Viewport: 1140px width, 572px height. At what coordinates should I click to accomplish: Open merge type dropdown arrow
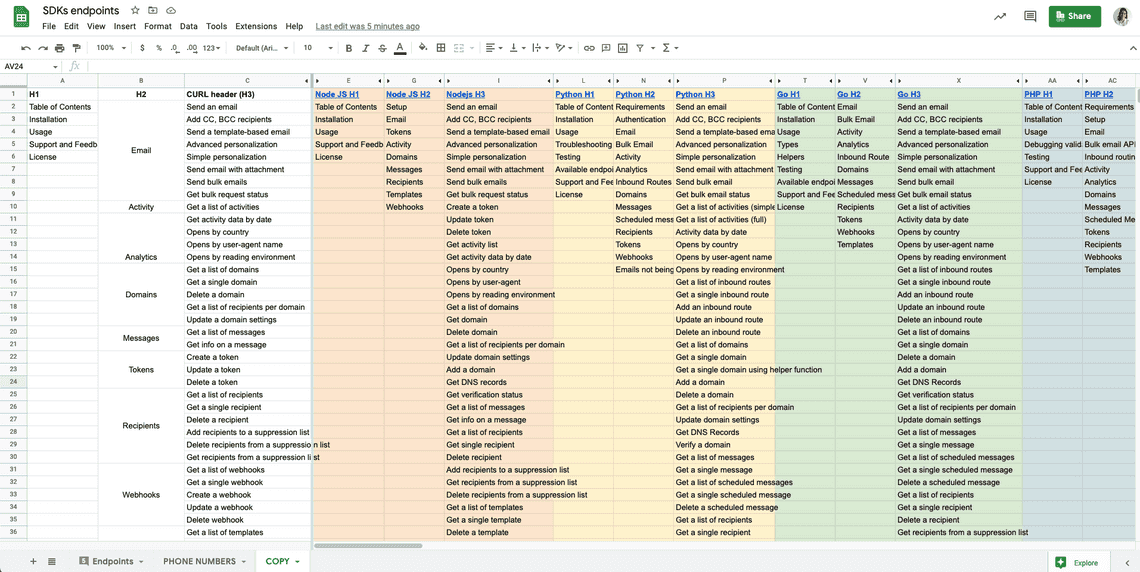[x=471, y=48]
